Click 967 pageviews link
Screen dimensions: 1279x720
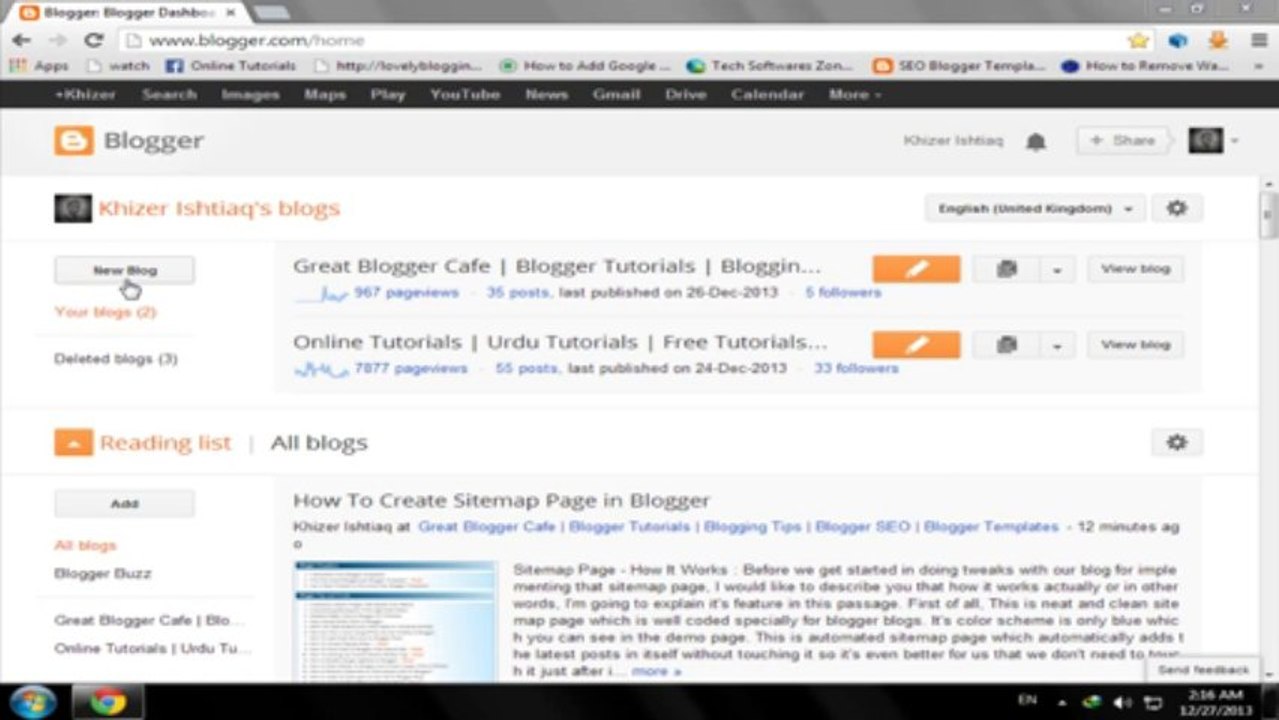point(406,293)
